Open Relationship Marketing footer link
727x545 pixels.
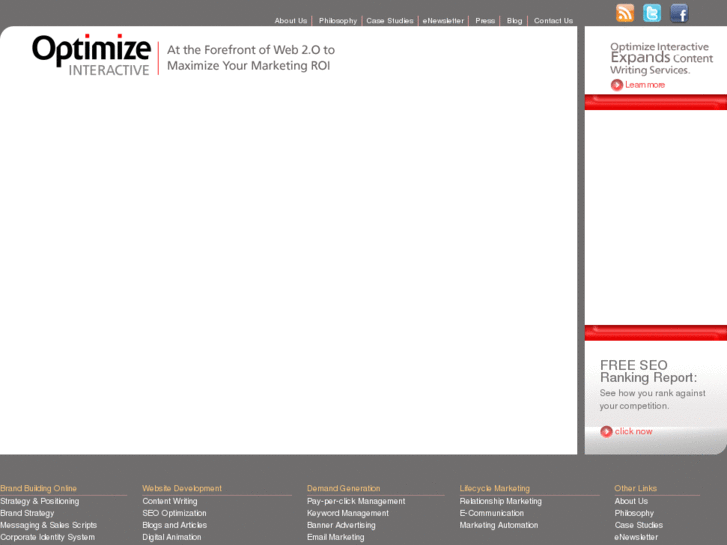point(501,501)
